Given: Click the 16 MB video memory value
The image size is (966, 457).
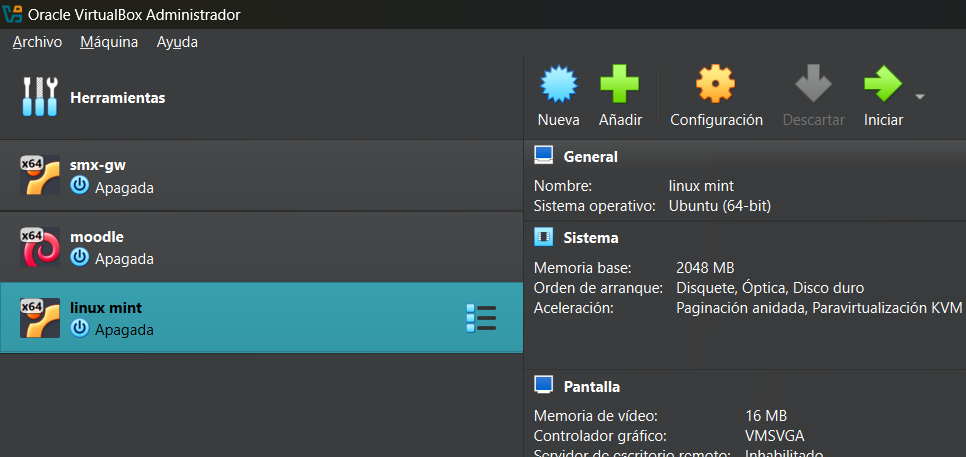Looking at the screenshot, I should (766, 416).
